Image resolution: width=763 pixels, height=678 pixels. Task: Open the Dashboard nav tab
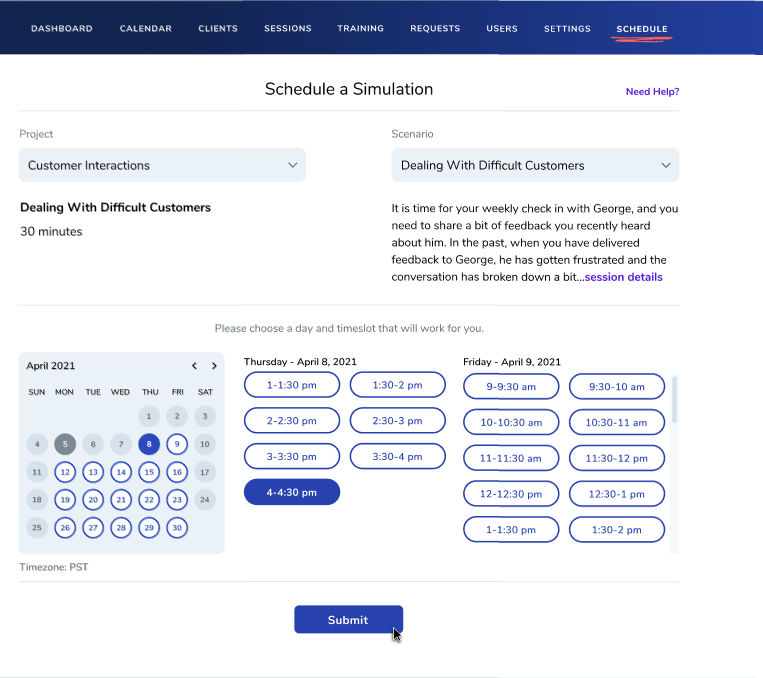pyautogui.click(x=62, y=28)
